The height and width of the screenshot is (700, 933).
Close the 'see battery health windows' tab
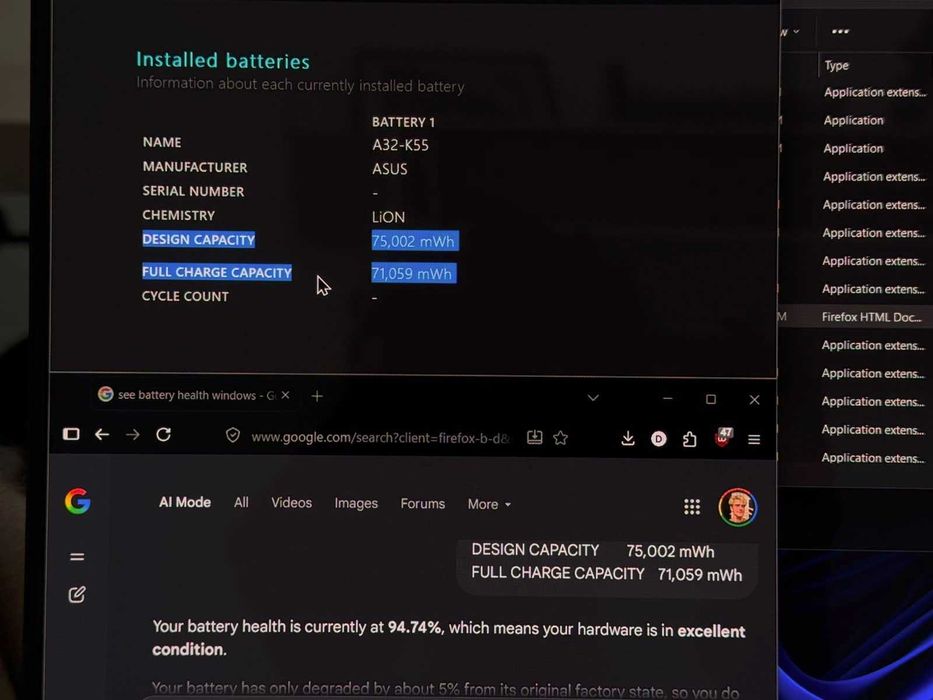286,395
